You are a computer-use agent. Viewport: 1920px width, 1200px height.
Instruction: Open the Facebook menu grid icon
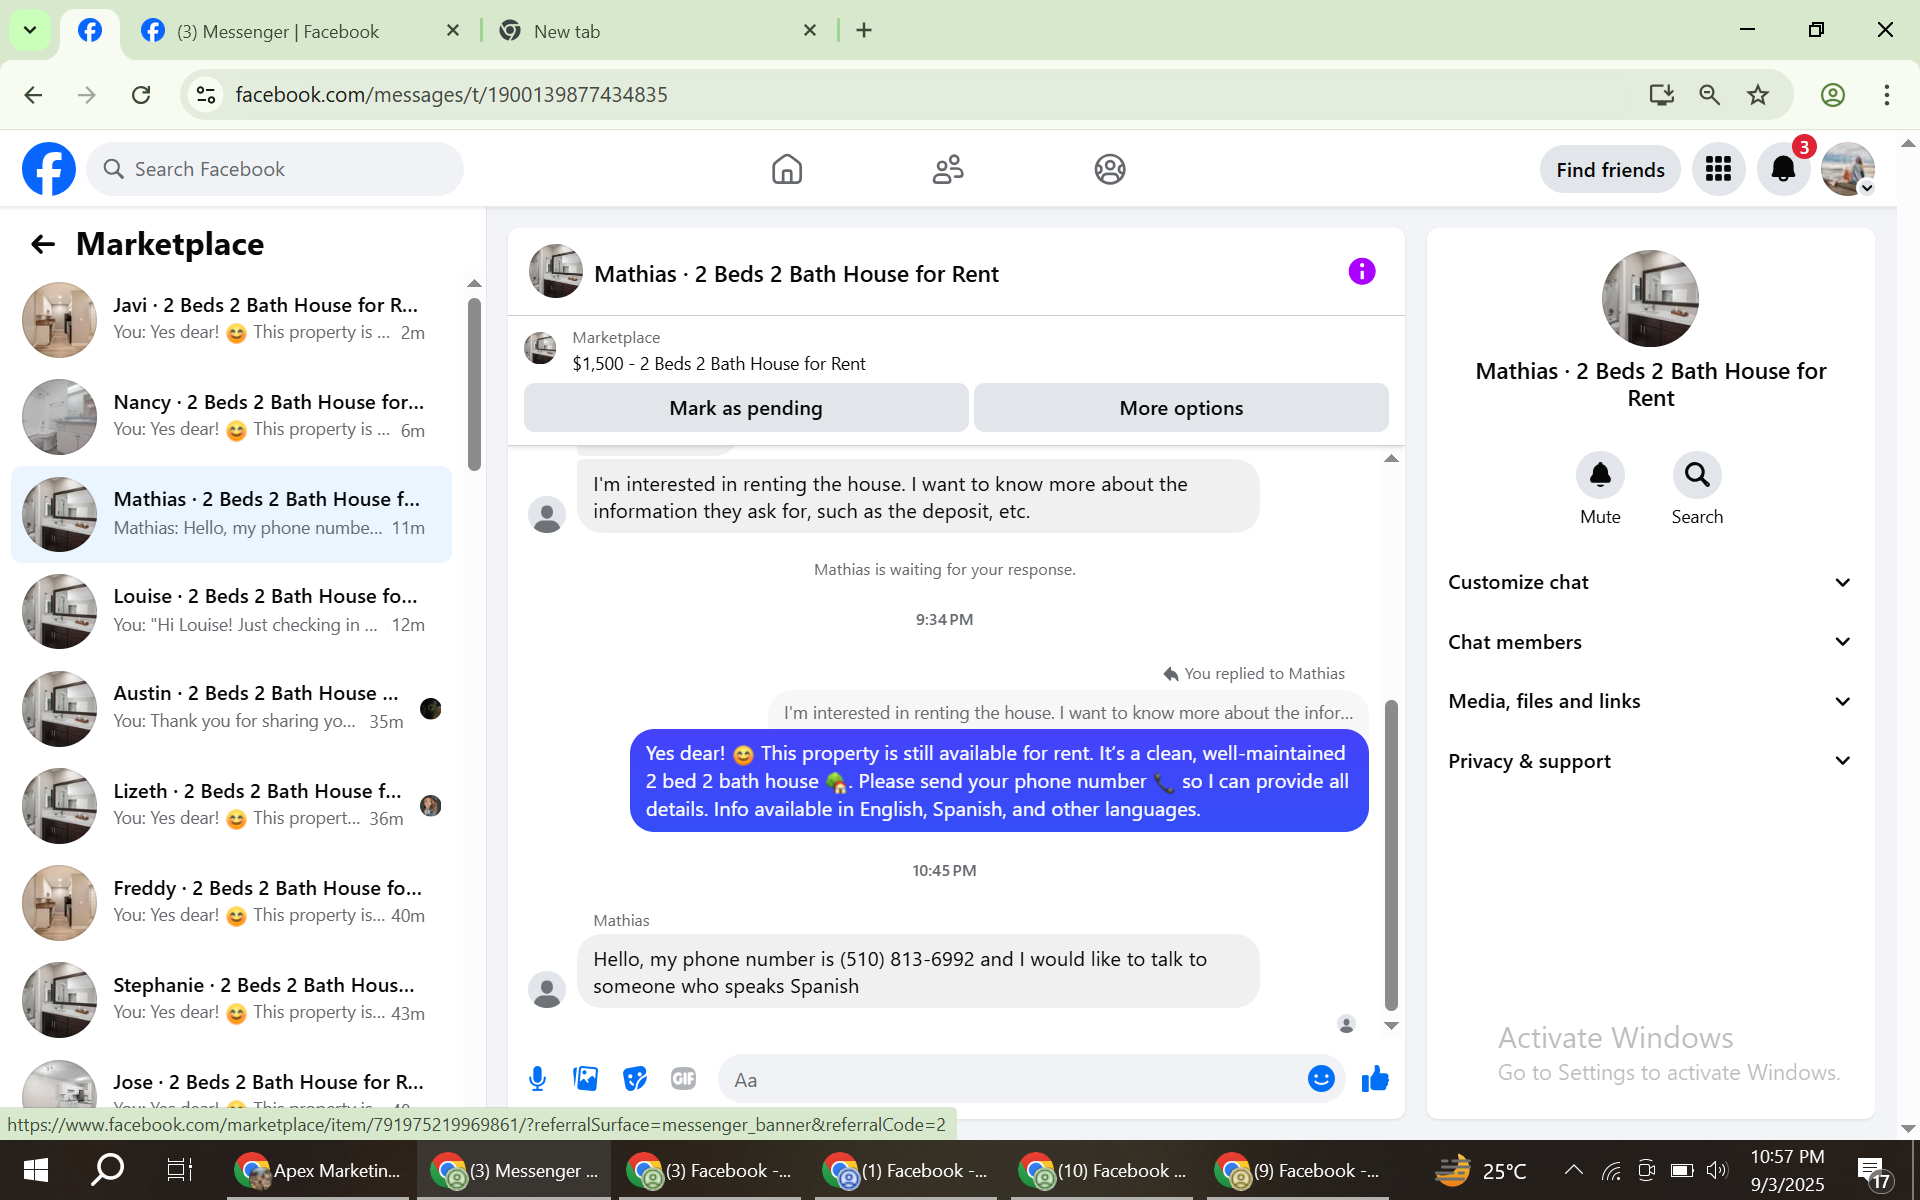click(x=1718, y=169)
